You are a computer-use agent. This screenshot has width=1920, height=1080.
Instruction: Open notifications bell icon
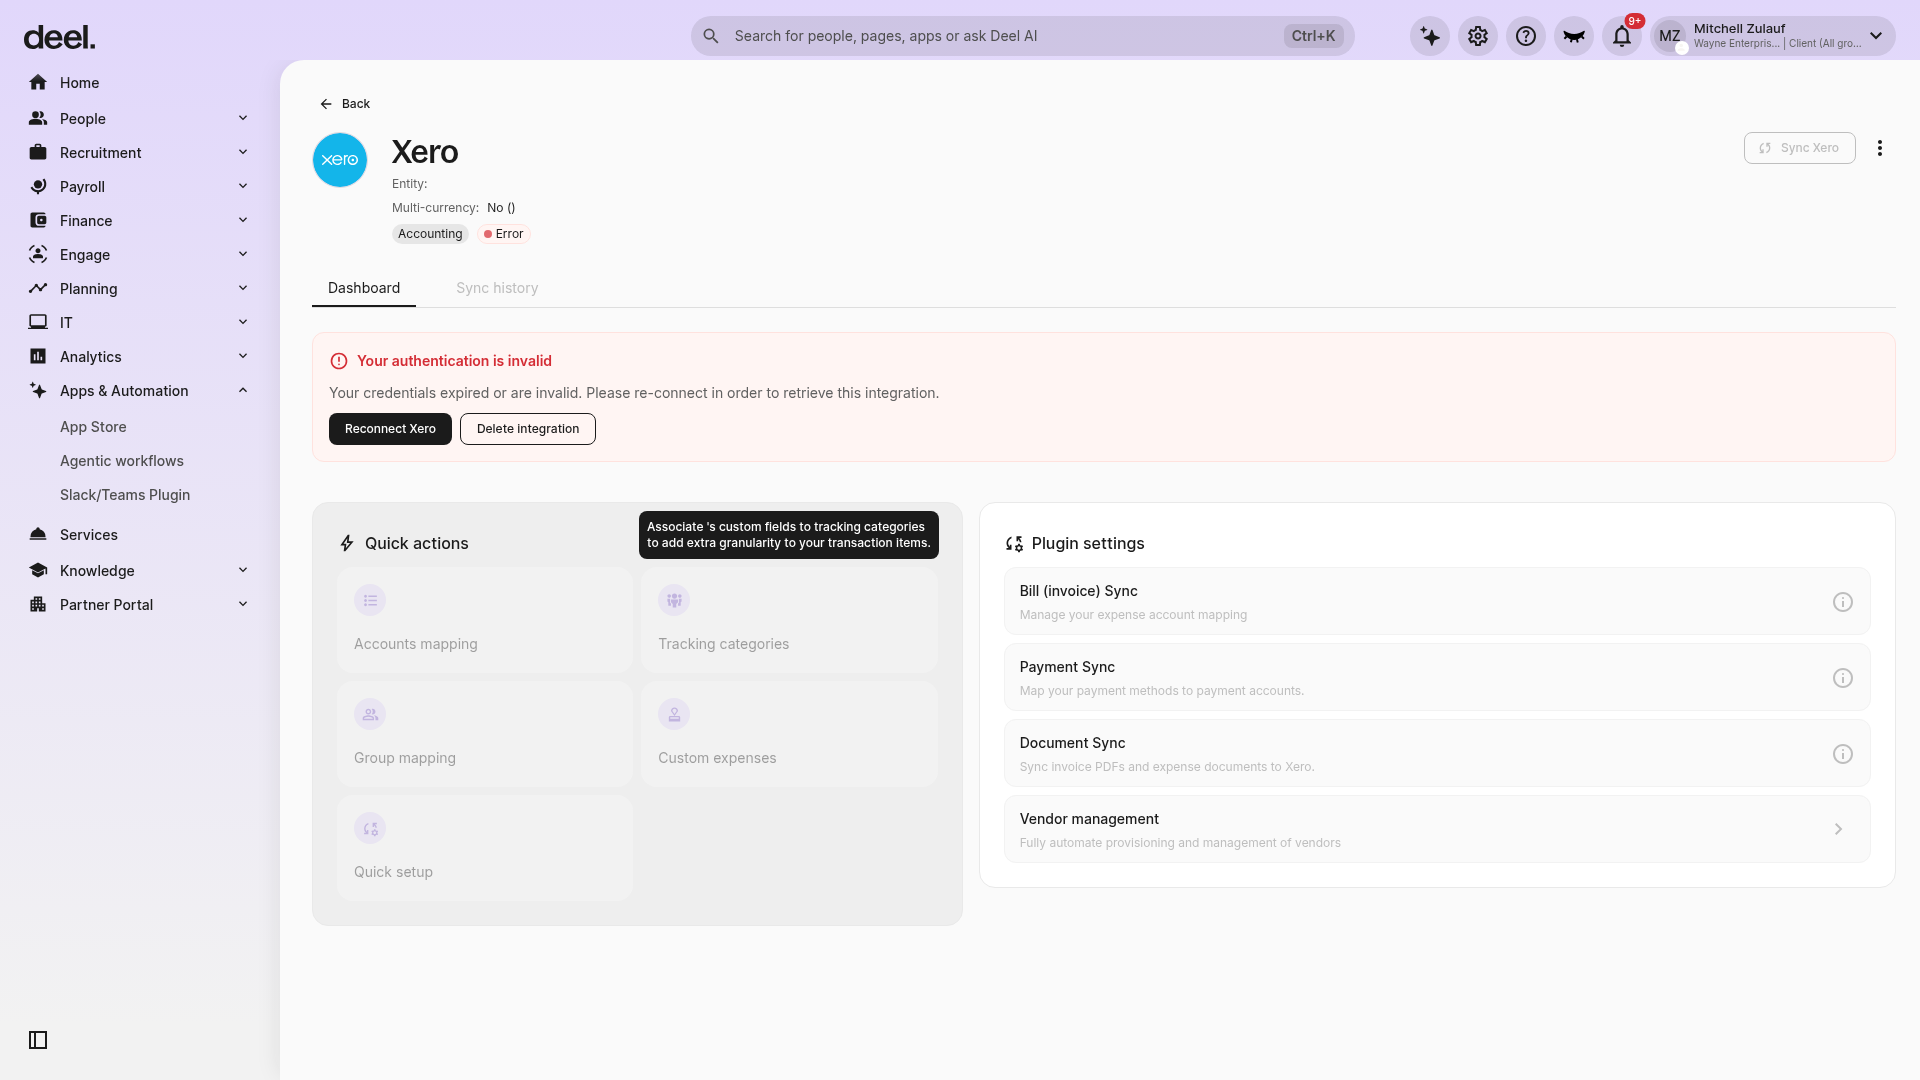point(1622,36)
